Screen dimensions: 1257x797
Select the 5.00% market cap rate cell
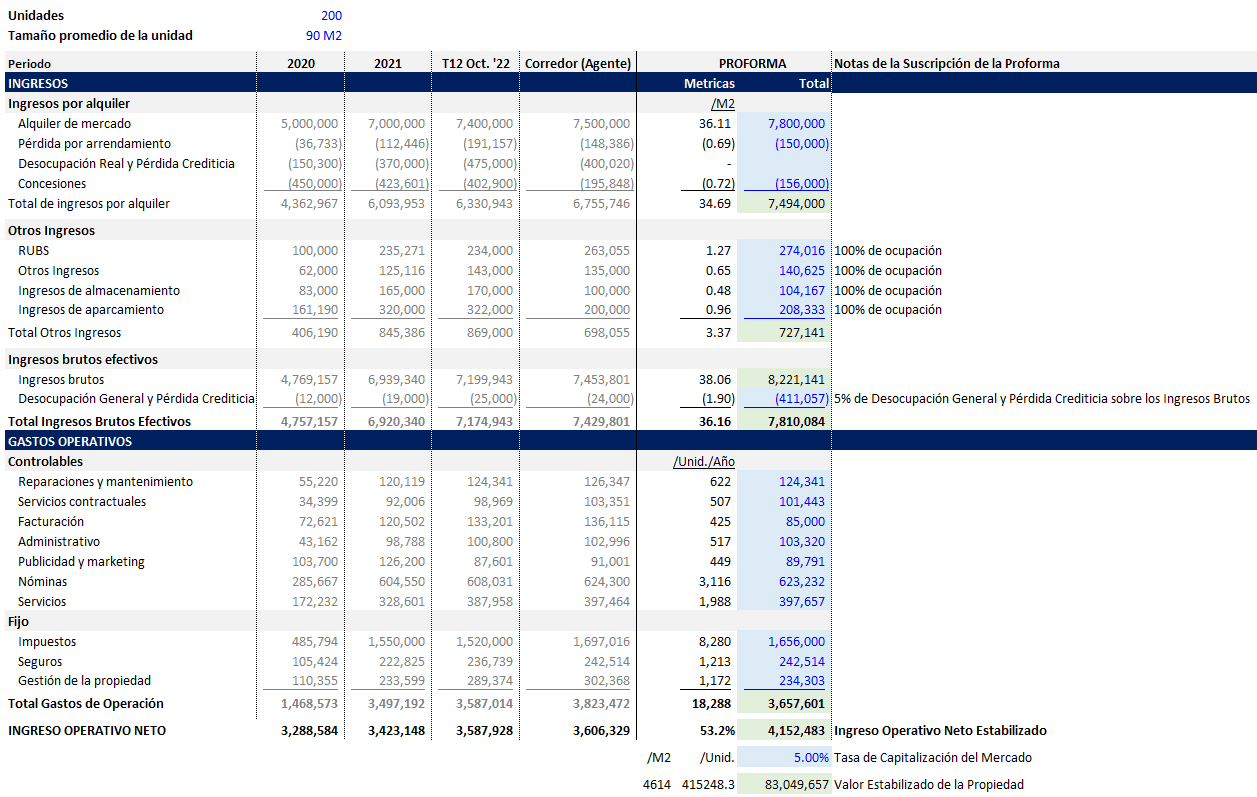coord(810,758)
